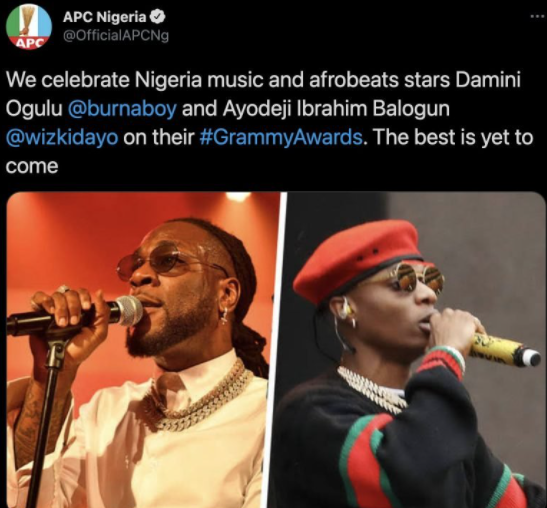Click the word 'come' on the last line

coord(32,166)
